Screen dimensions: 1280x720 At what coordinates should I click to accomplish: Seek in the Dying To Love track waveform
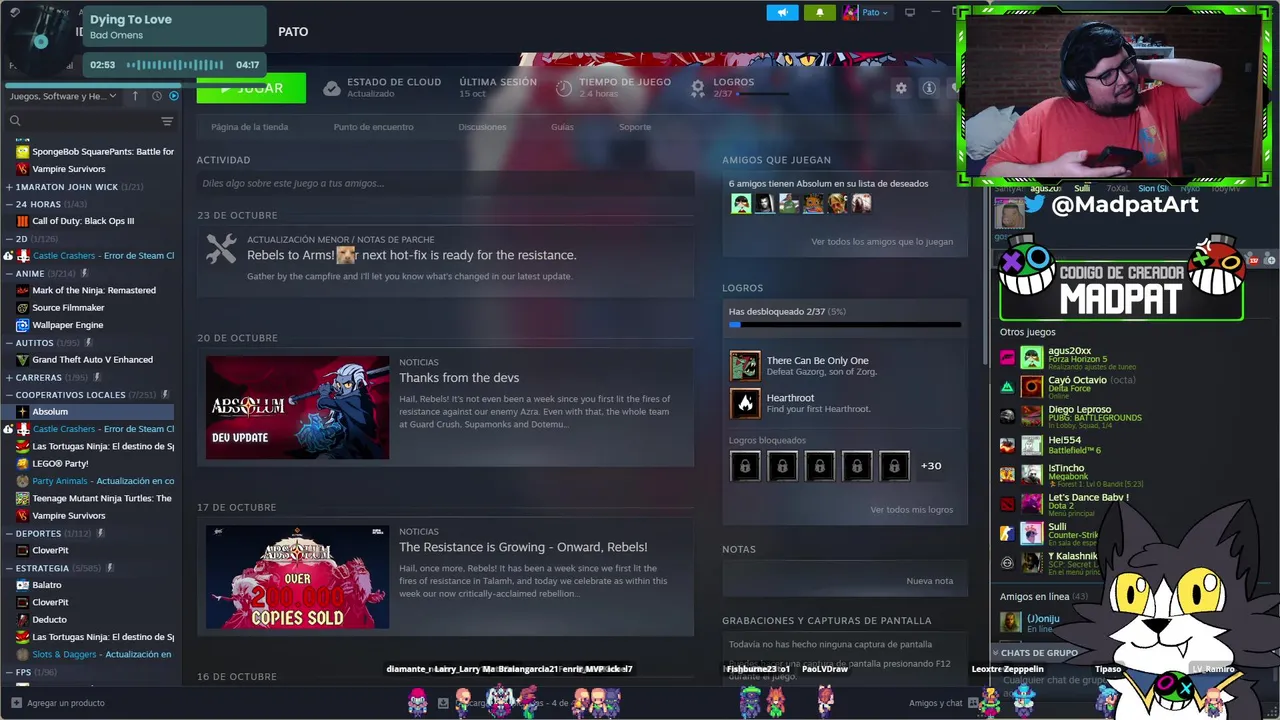175,65
